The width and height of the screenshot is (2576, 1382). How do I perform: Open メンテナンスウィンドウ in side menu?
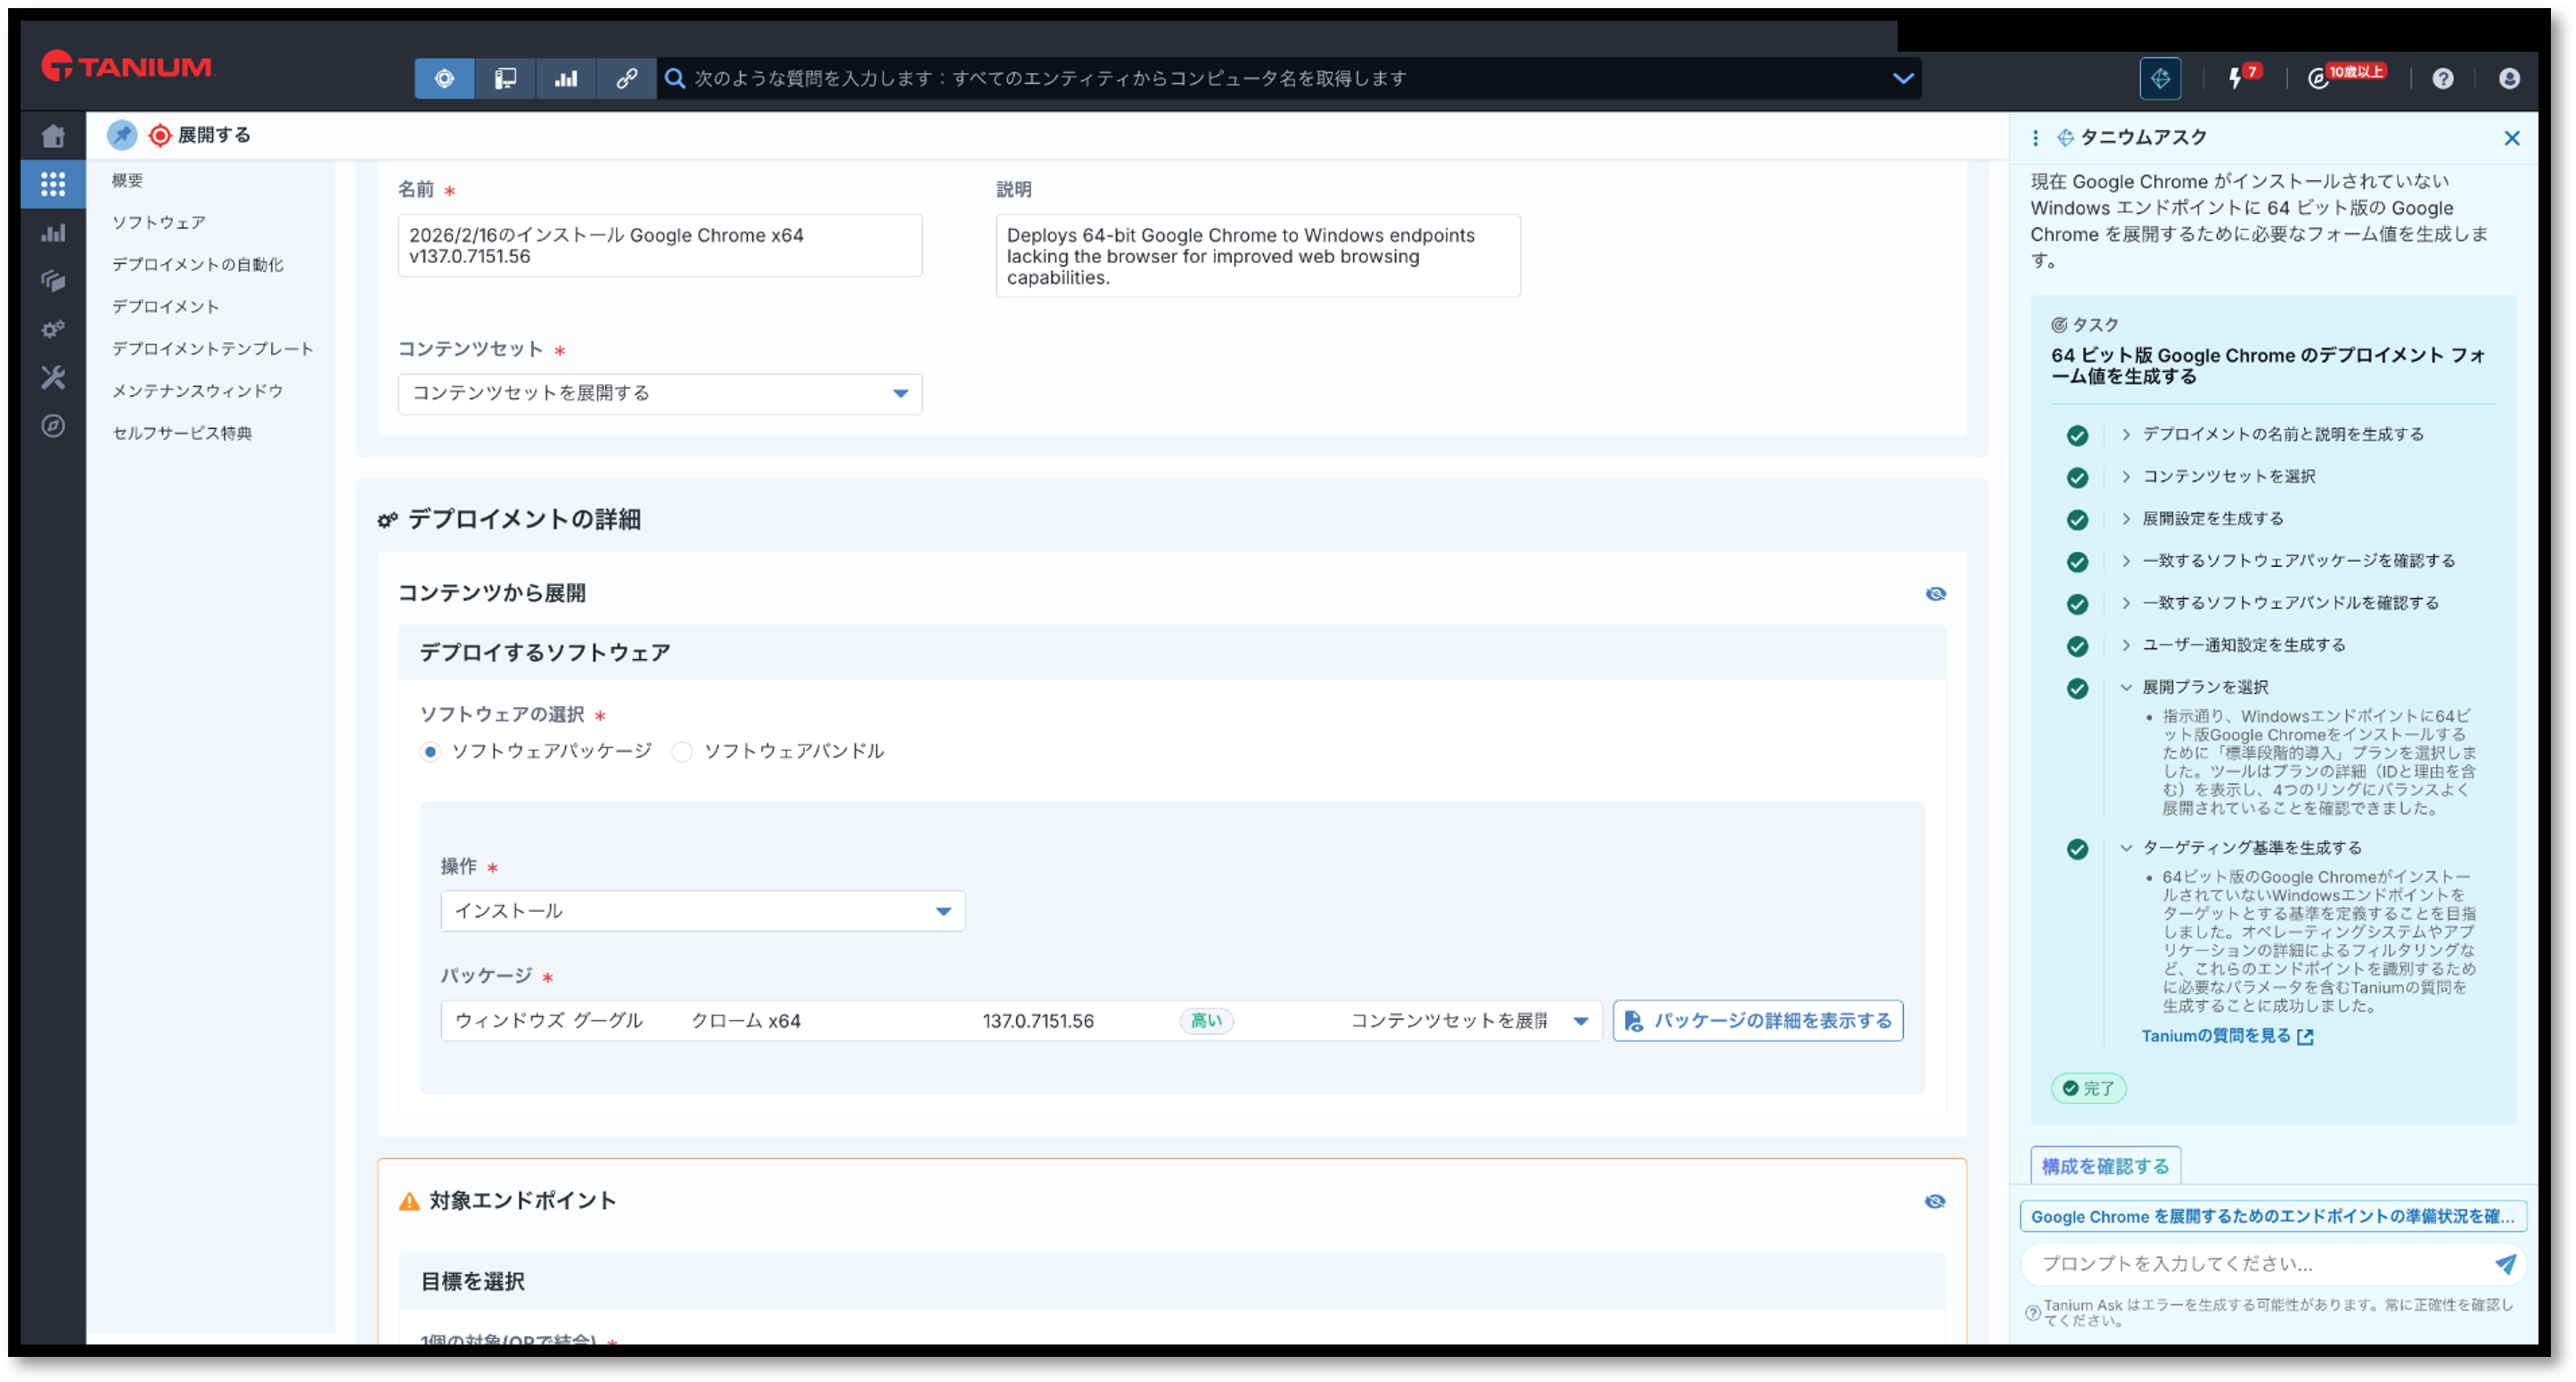point(197,390)
